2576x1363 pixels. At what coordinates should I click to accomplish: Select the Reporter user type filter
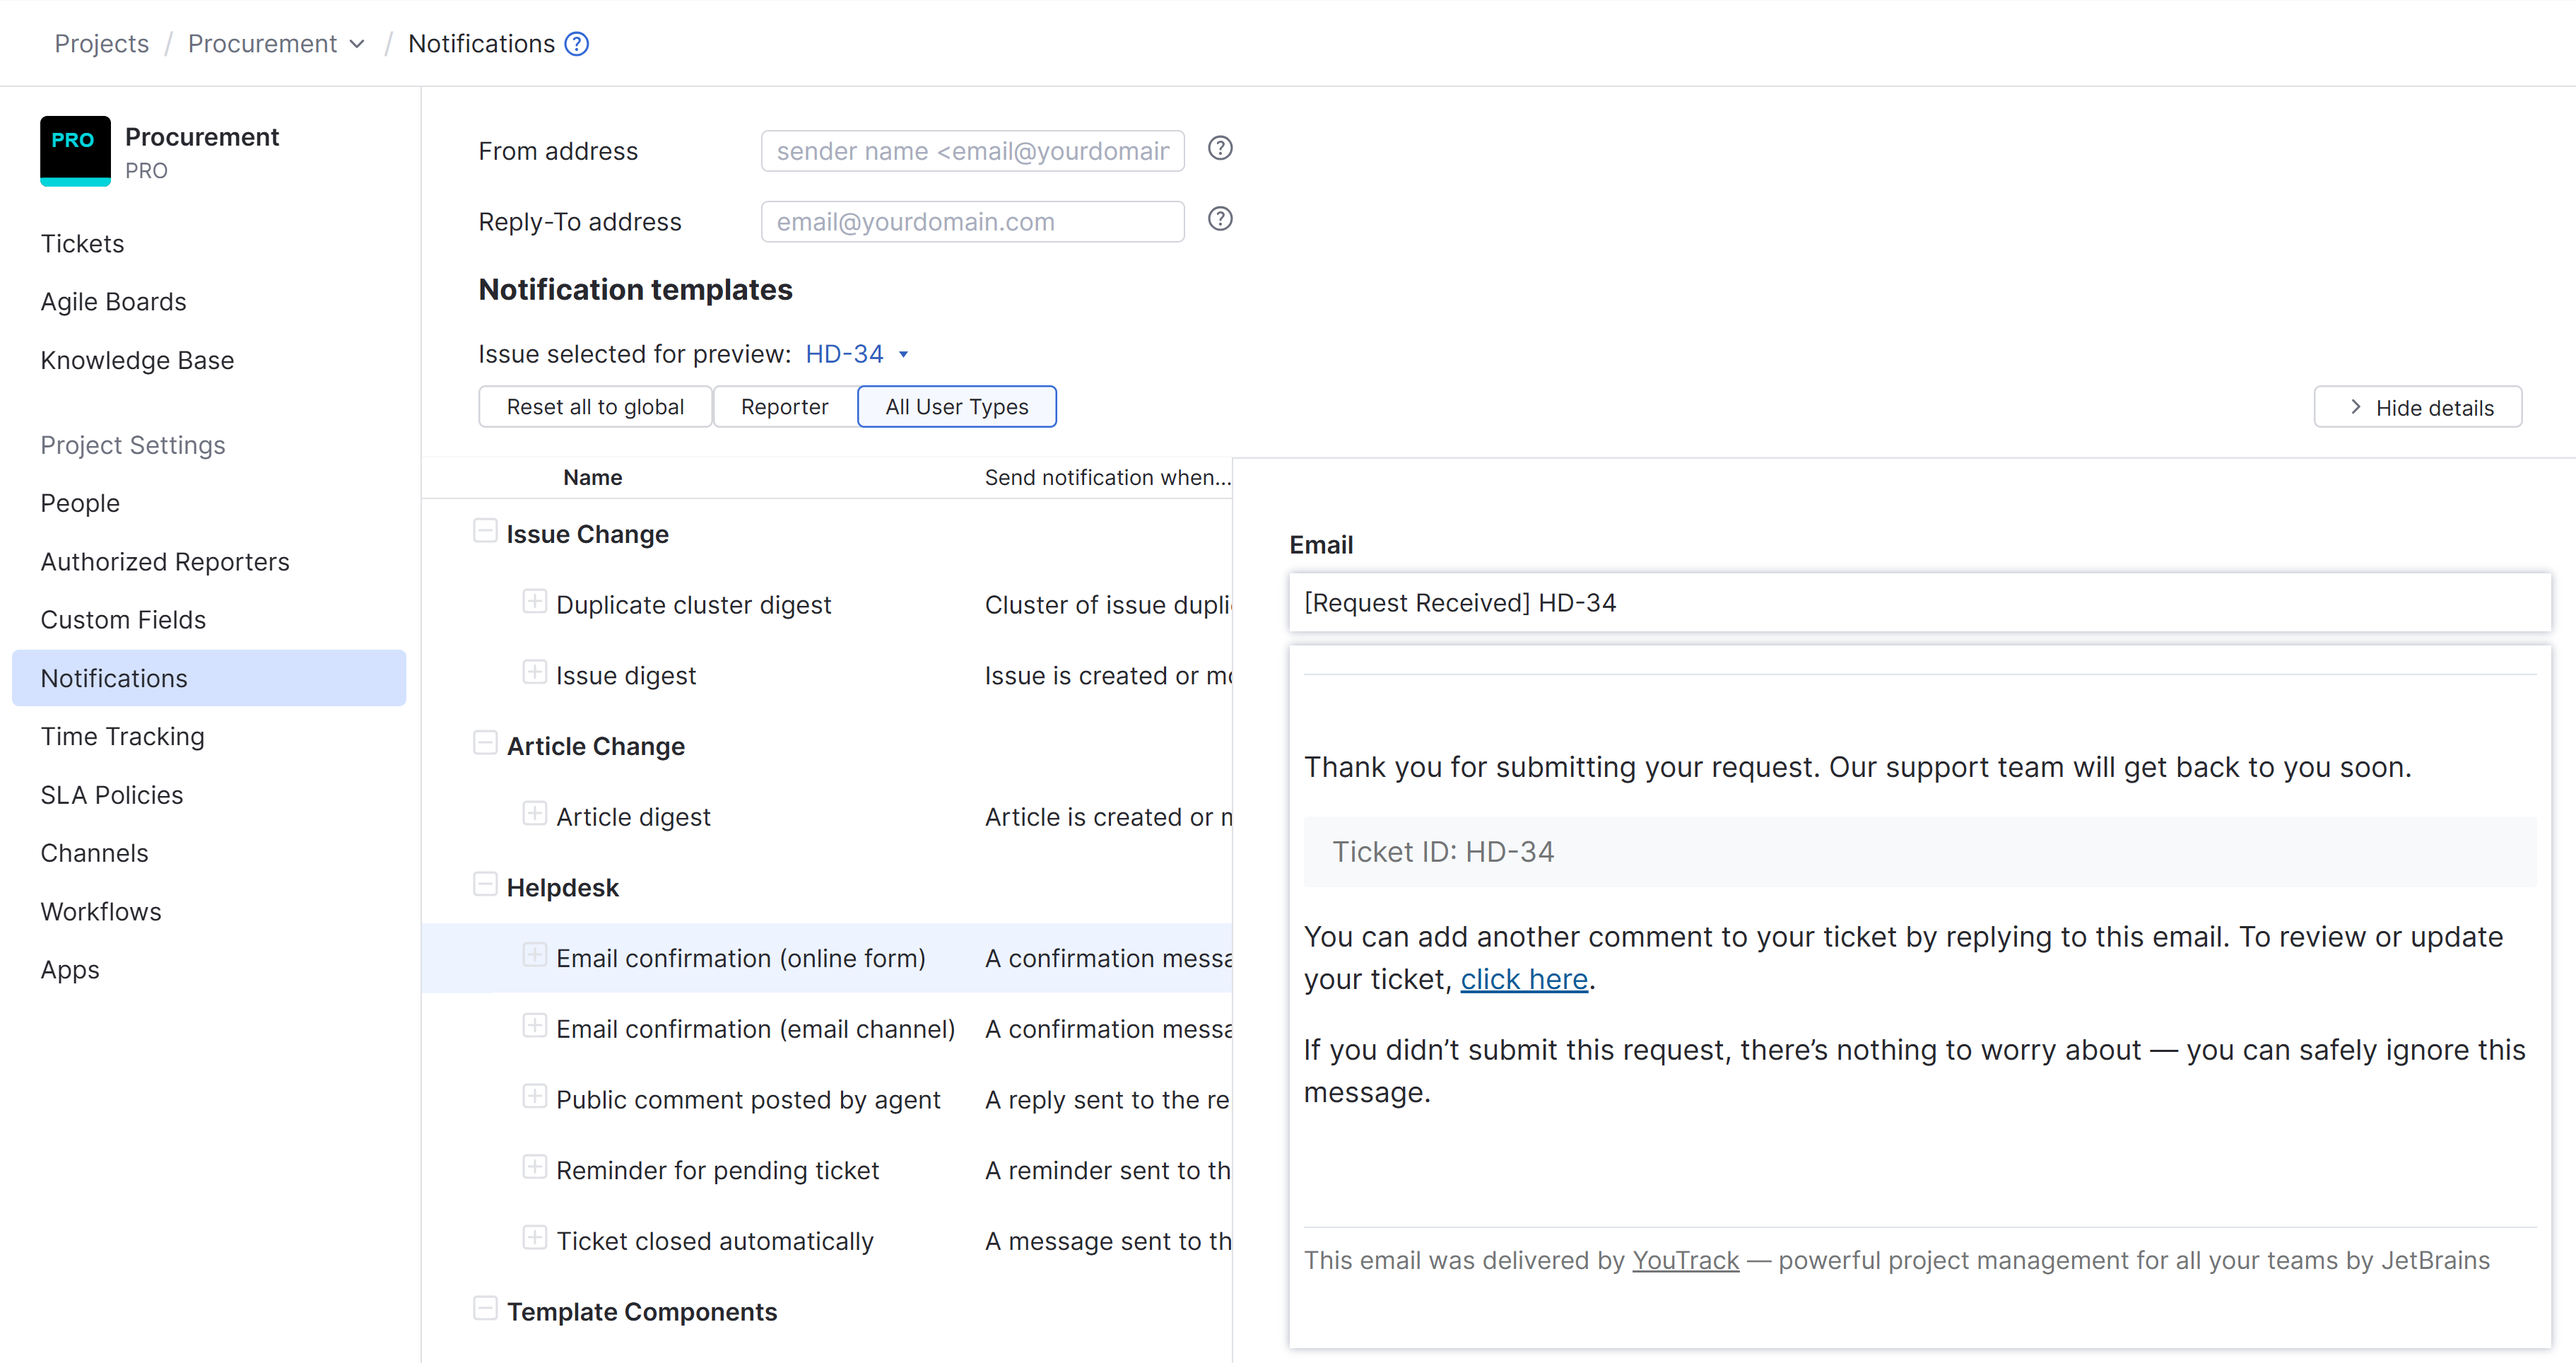tap(784, 407)
